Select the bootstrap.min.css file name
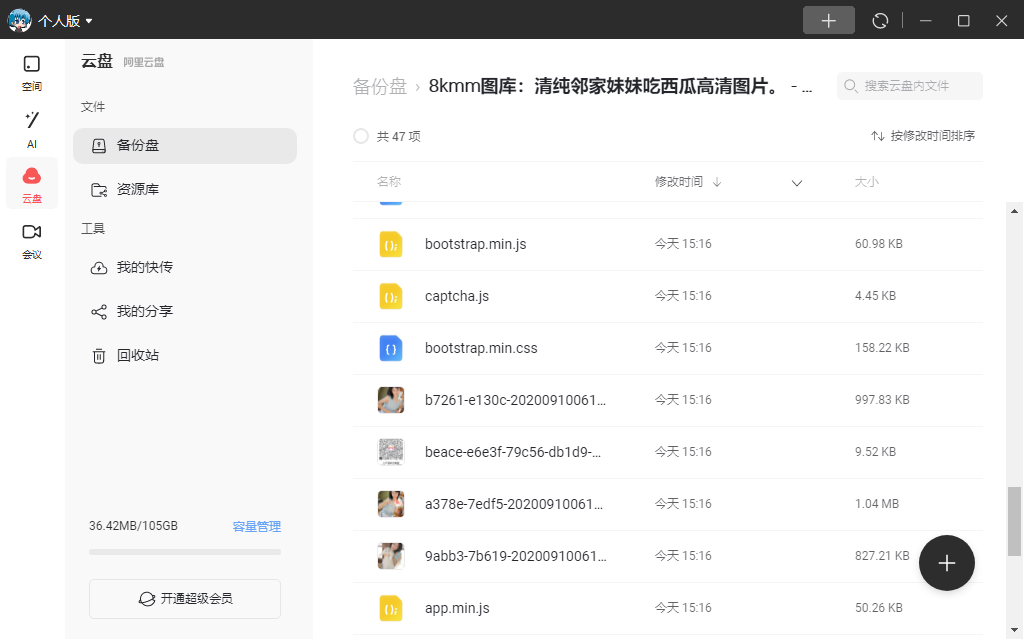 click(x=481, y=348)
